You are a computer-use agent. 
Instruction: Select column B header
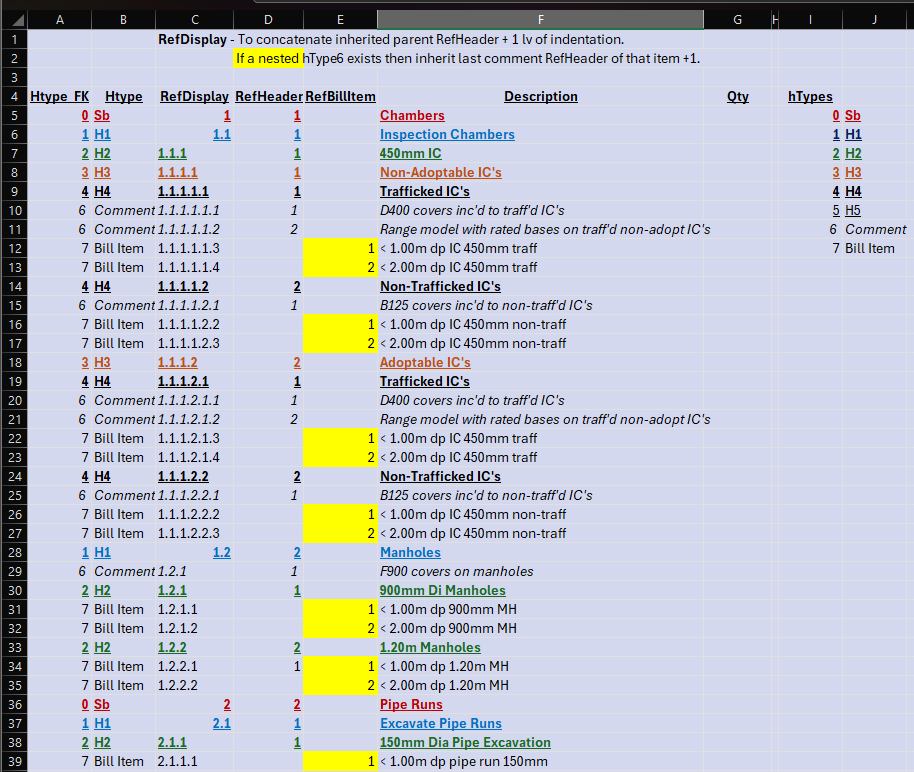[124, 20]
